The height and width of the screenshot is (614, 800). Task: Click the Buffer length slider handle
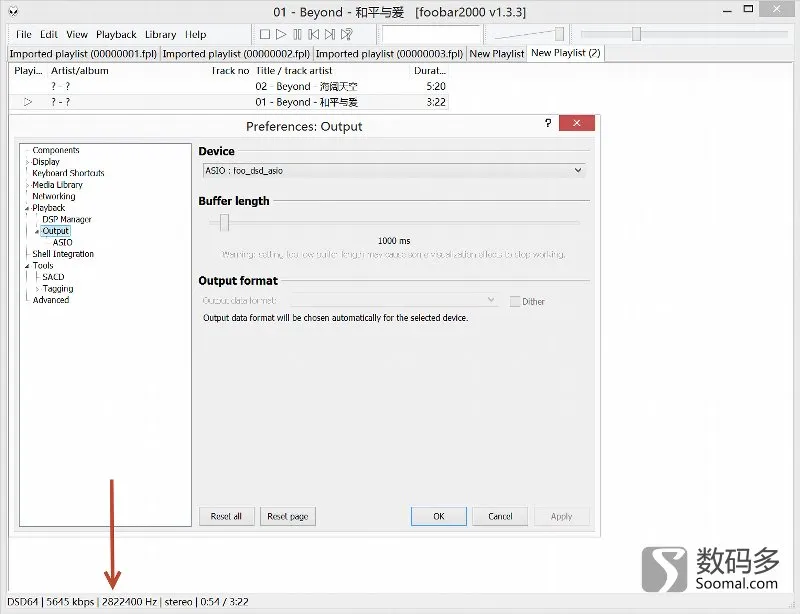[224, 223]
